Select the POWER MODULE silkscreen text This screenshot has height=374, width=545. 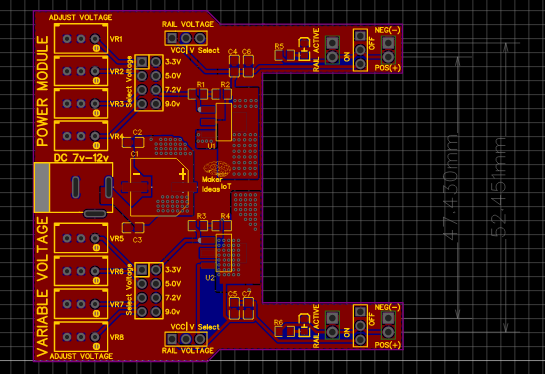43,91
